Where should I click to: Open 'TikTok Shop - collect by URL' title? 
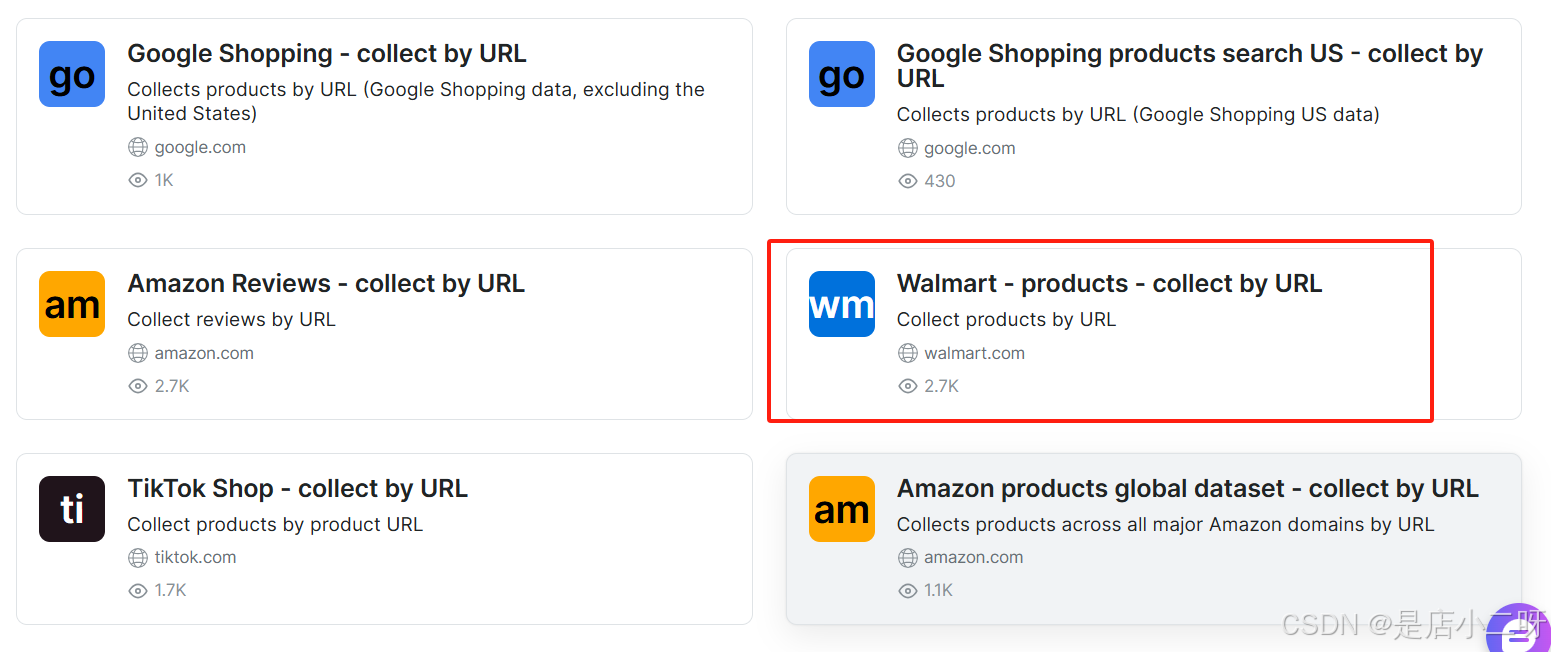(x=297, y=488)
